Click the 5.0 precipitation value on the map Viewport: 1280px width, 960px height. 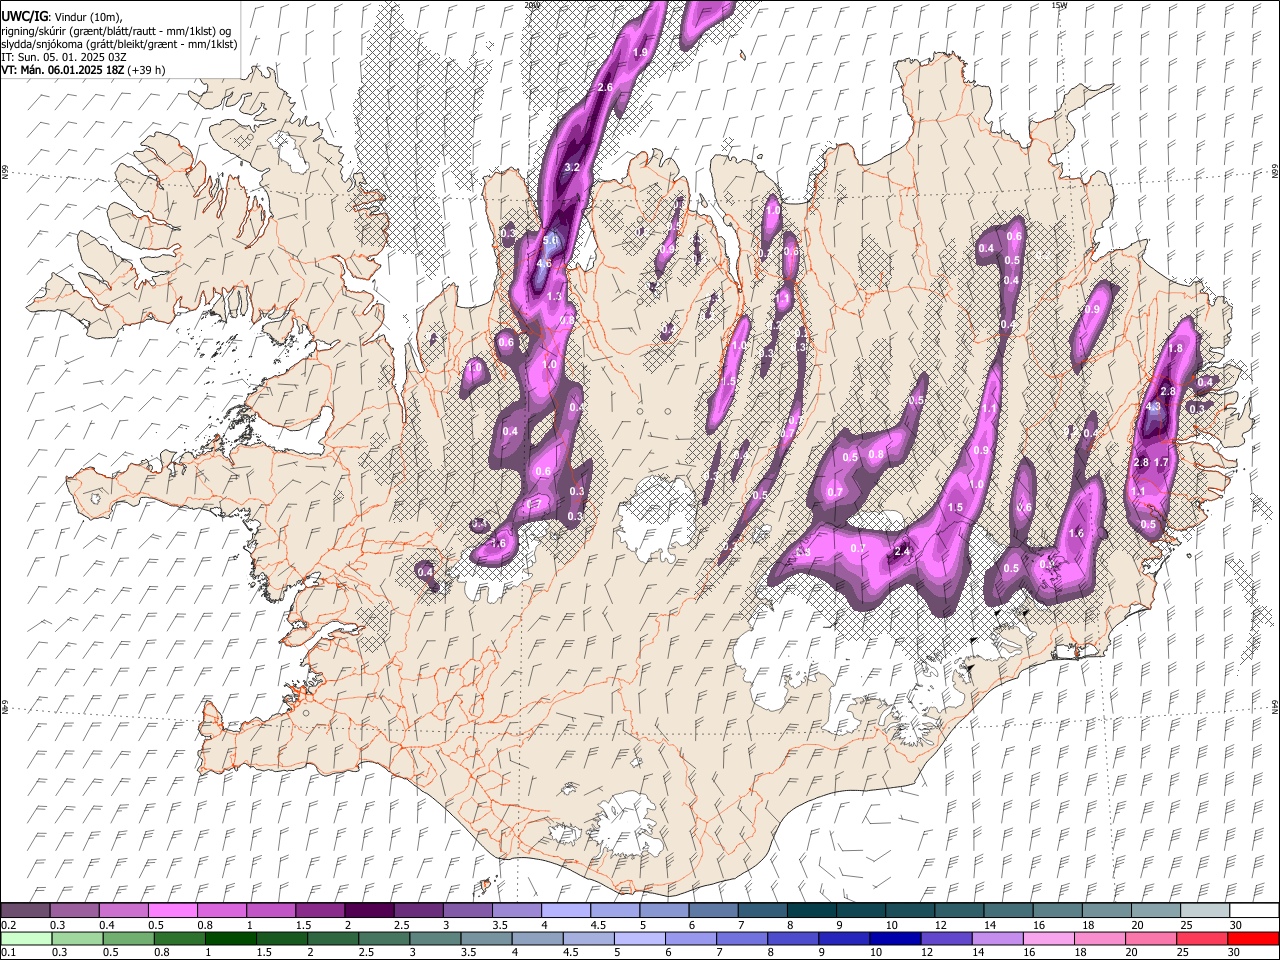(550, 241)
